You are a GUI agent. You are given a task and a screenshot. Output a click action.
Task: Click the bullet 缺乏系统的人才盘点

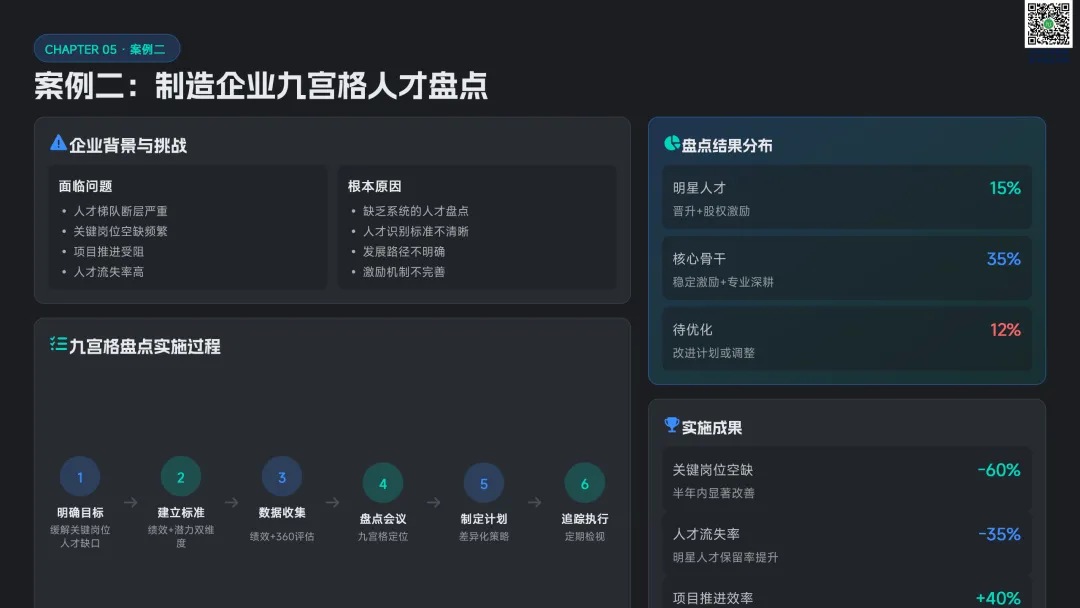pyautogui.click(x=415, y=211)
